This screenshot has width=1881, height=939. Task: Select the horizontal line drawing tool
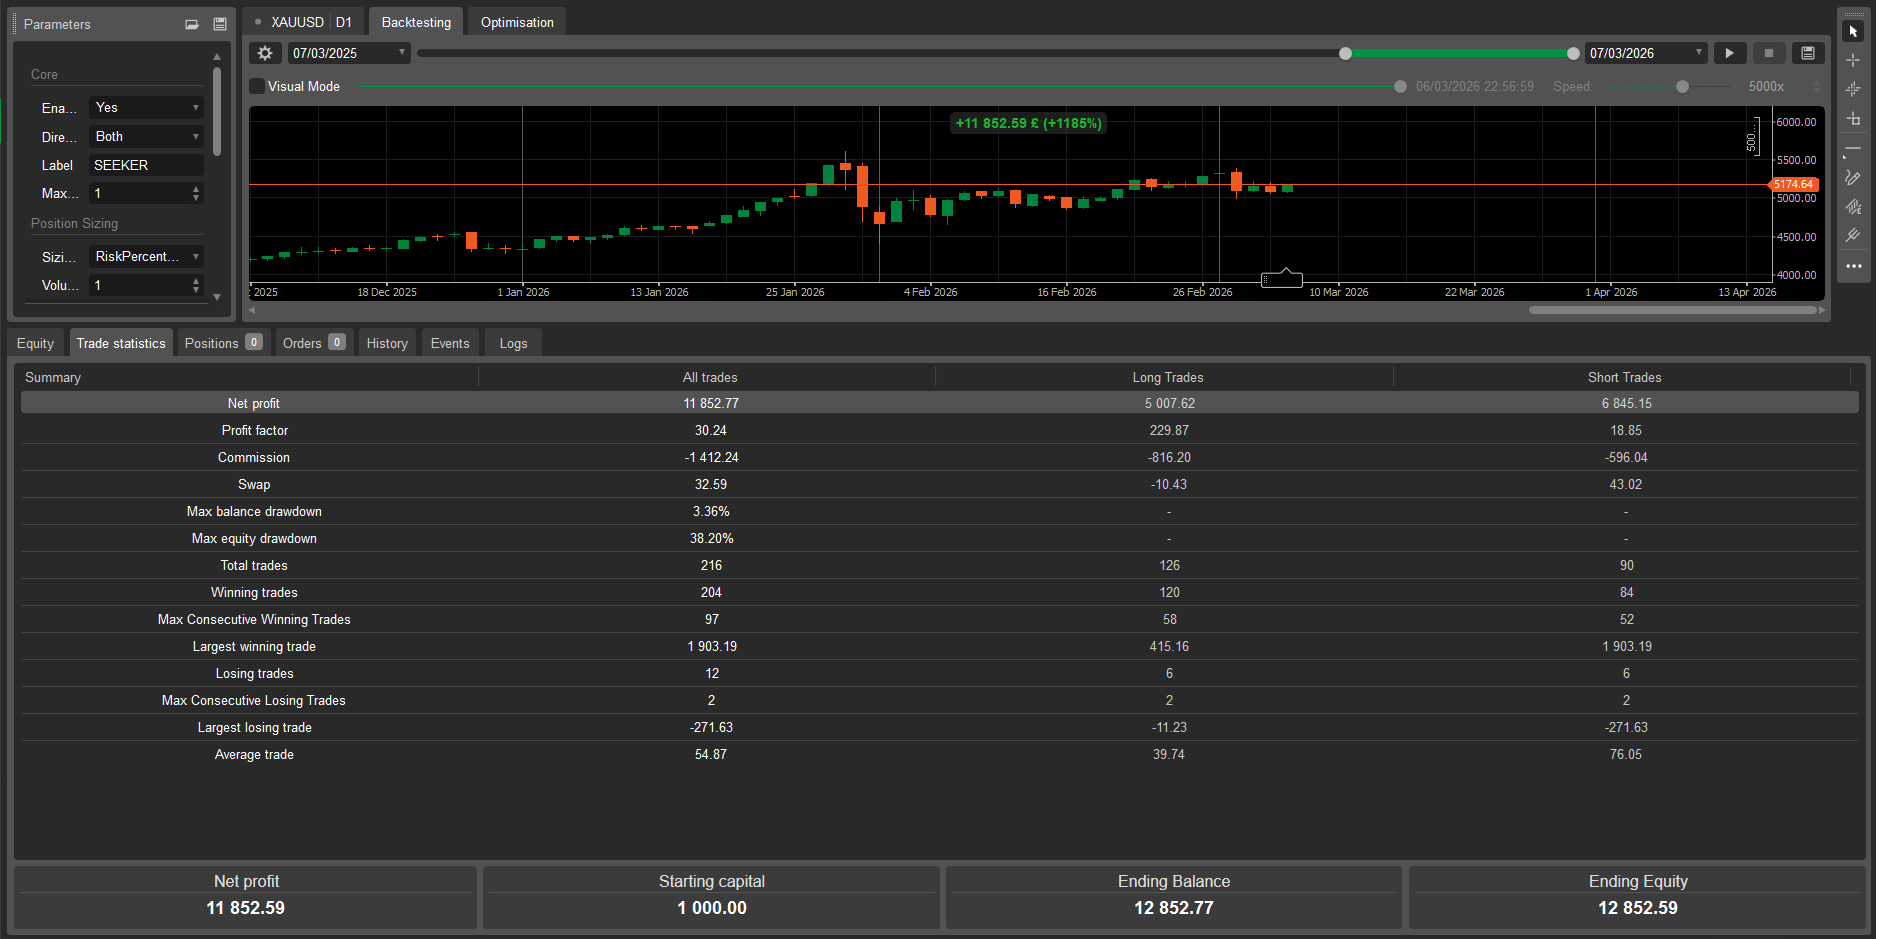[x=1853, y=148]
